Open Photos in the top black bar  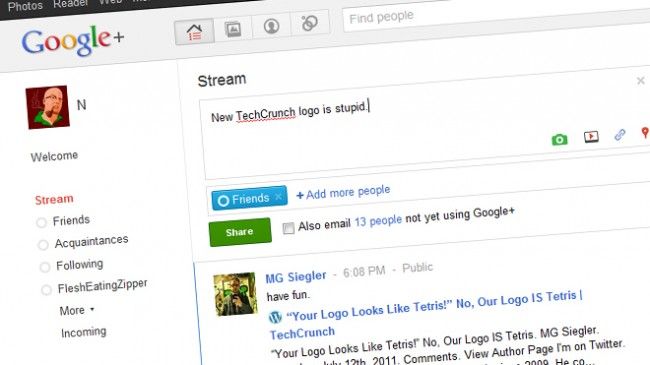click(x=25, y=6)
